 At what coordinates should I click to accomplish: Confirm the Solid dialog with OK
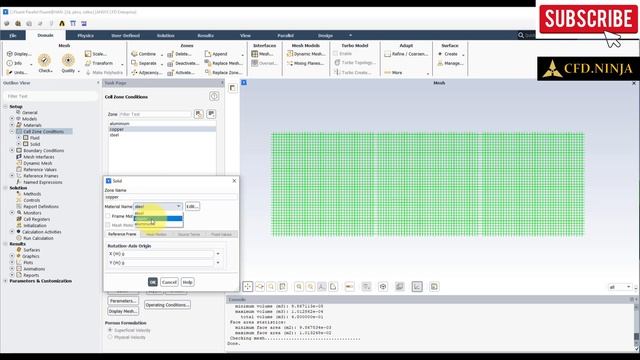click(x=153, y=282)
